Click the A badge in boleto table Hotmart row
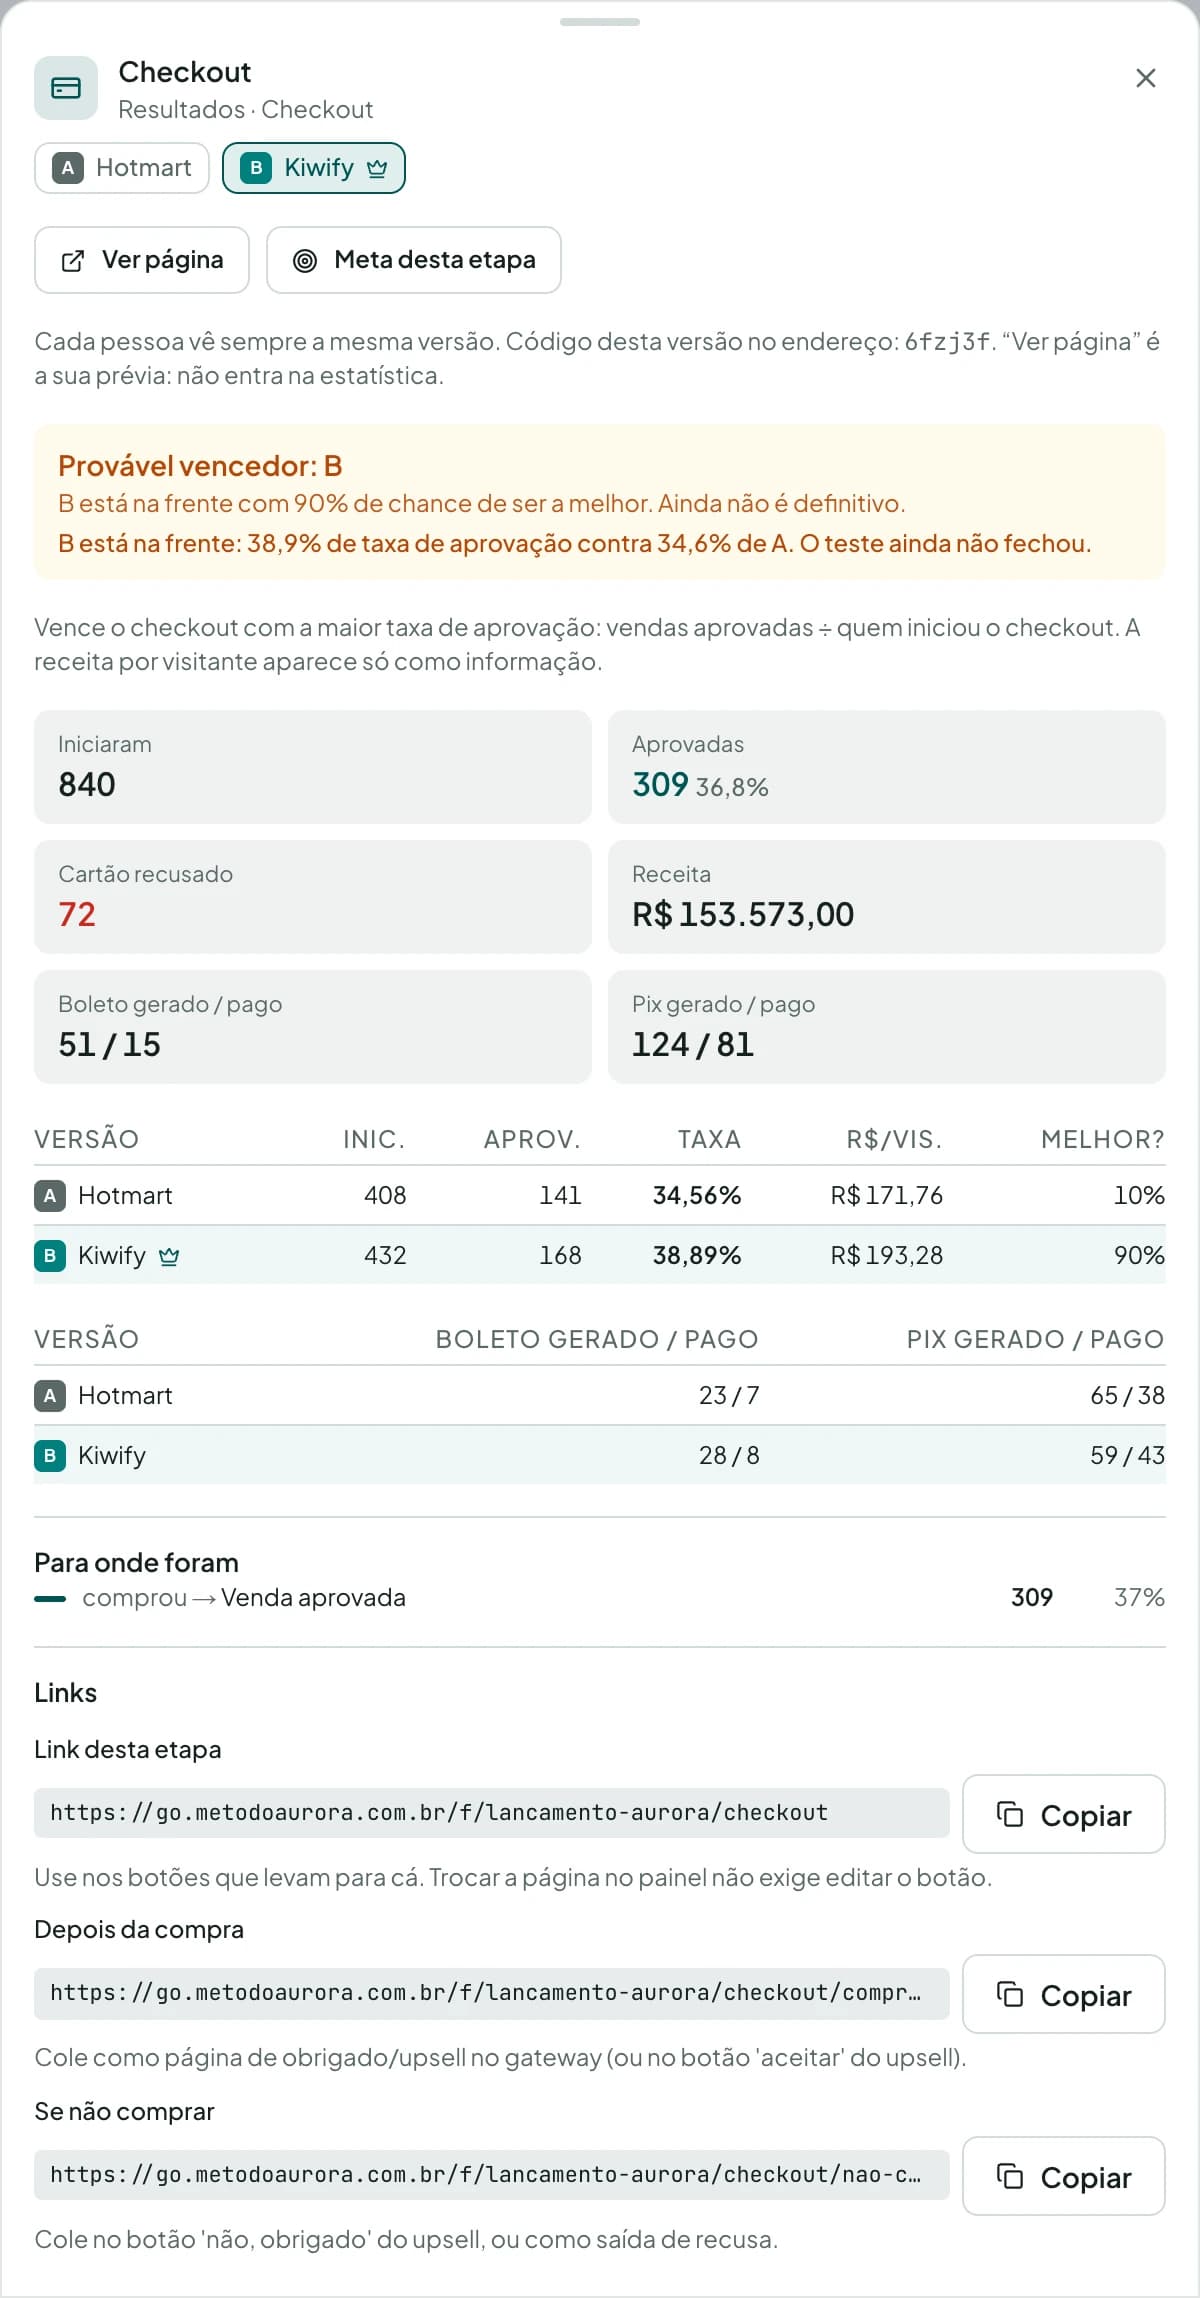1200x2298 pixels. point(50,1396)
